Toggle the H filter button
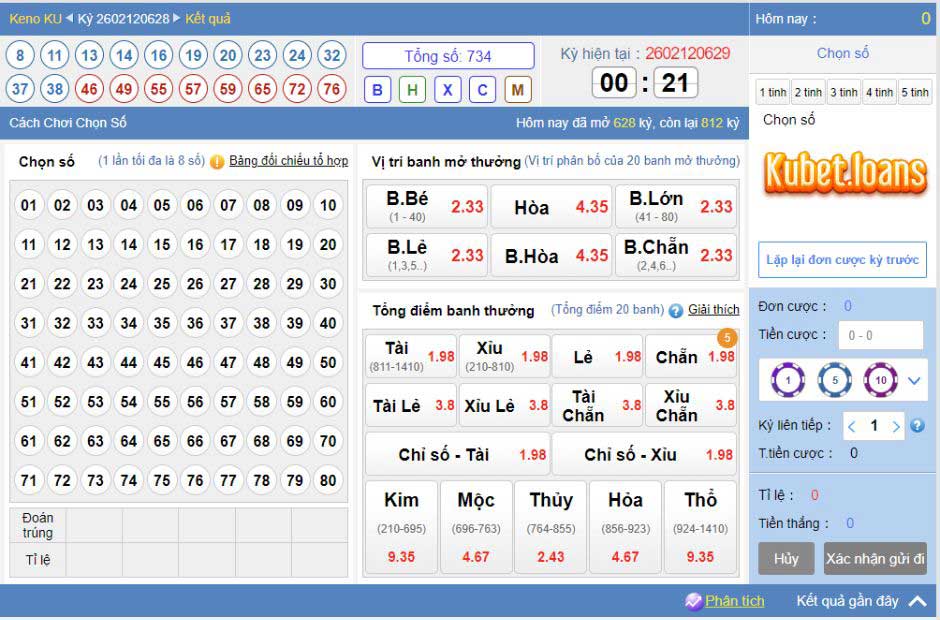940x620 pixels. [x=412, y=90]
